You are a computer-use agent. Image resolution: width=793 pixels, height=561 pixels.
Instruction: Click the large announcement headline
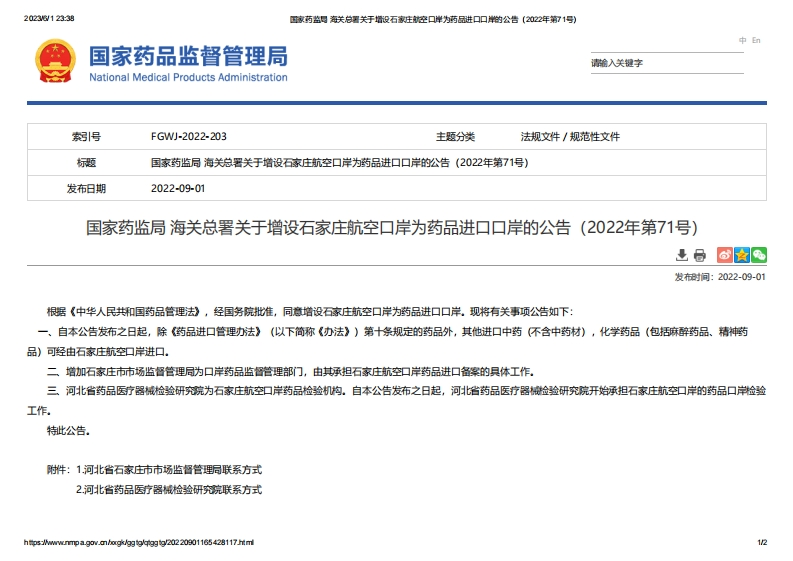tap(396, 228)
